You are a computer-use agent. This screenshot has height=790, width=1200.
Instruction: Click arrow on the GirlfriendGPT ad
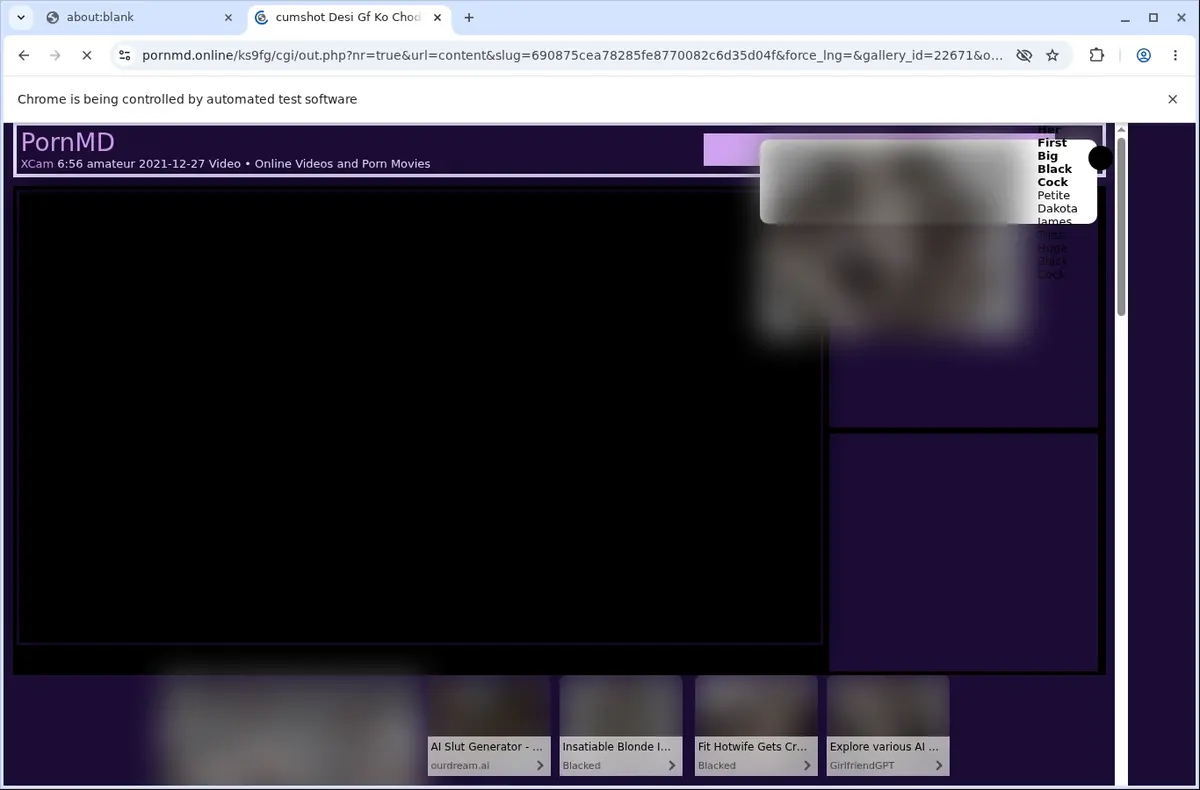pos(939,766)
